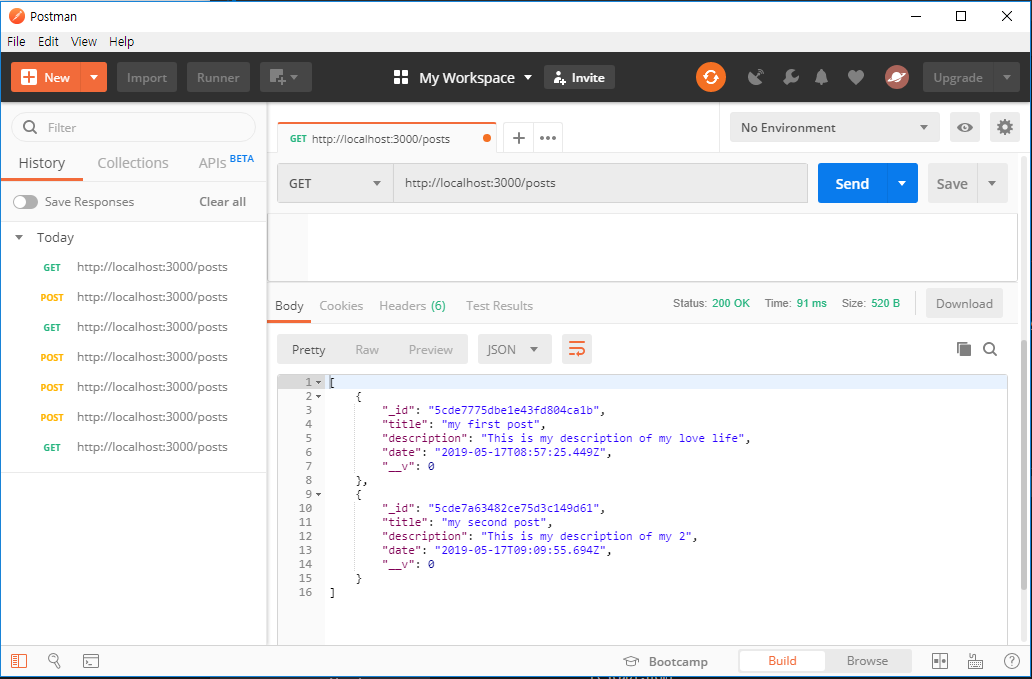
Task: Click the sync status icon
Action: pos(711,77)
